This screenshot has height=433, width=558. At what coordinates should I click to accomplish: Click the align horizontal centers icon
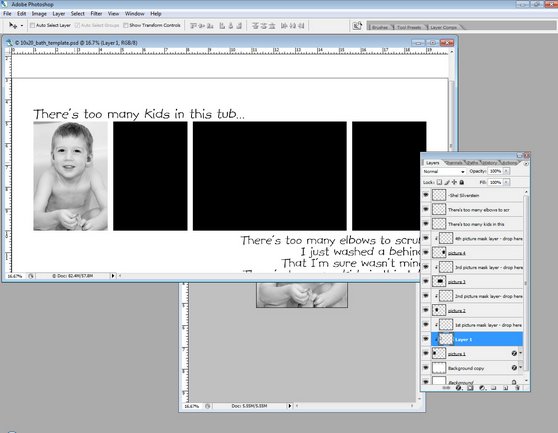231,26
